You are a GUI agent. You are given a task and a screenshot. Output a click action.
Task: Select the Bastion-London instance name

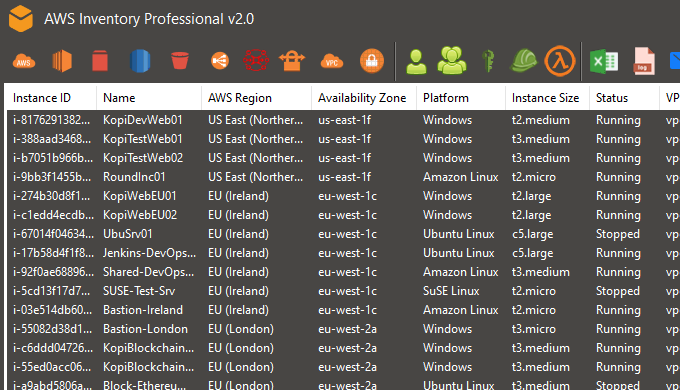(145, 329)
